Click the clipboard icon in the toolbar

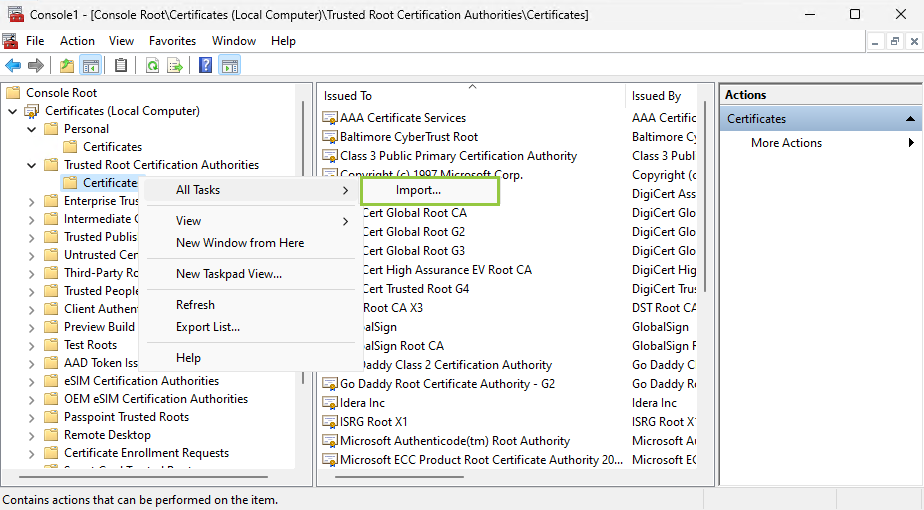[x=121, y=66]
